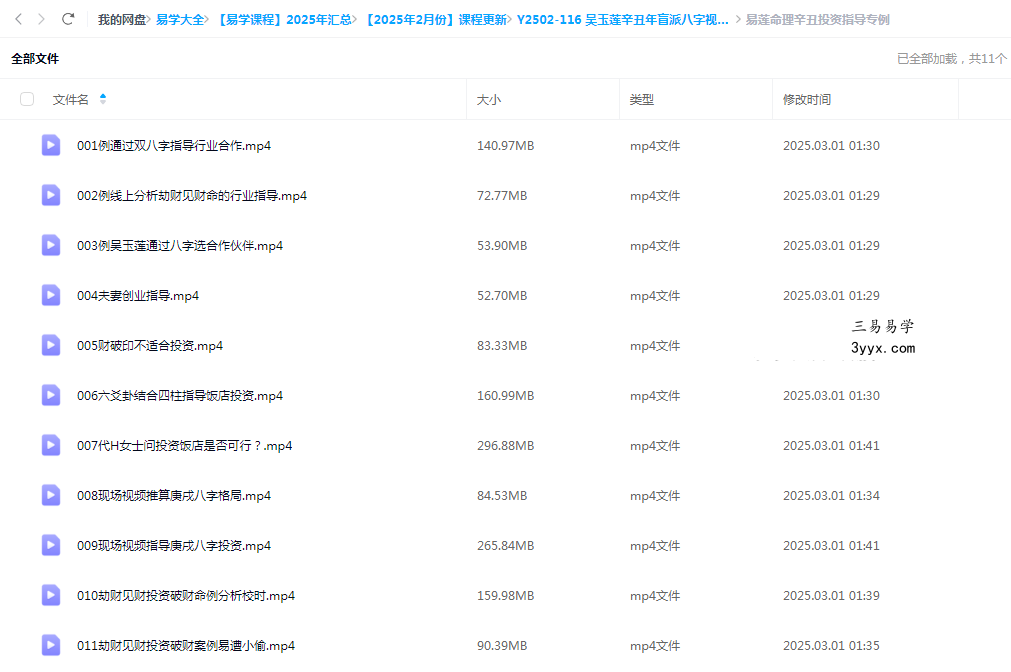The height and width of the screenshot is (672, 1011).
Task: Sort by 类型 column header
Action: tap(642, 100)
